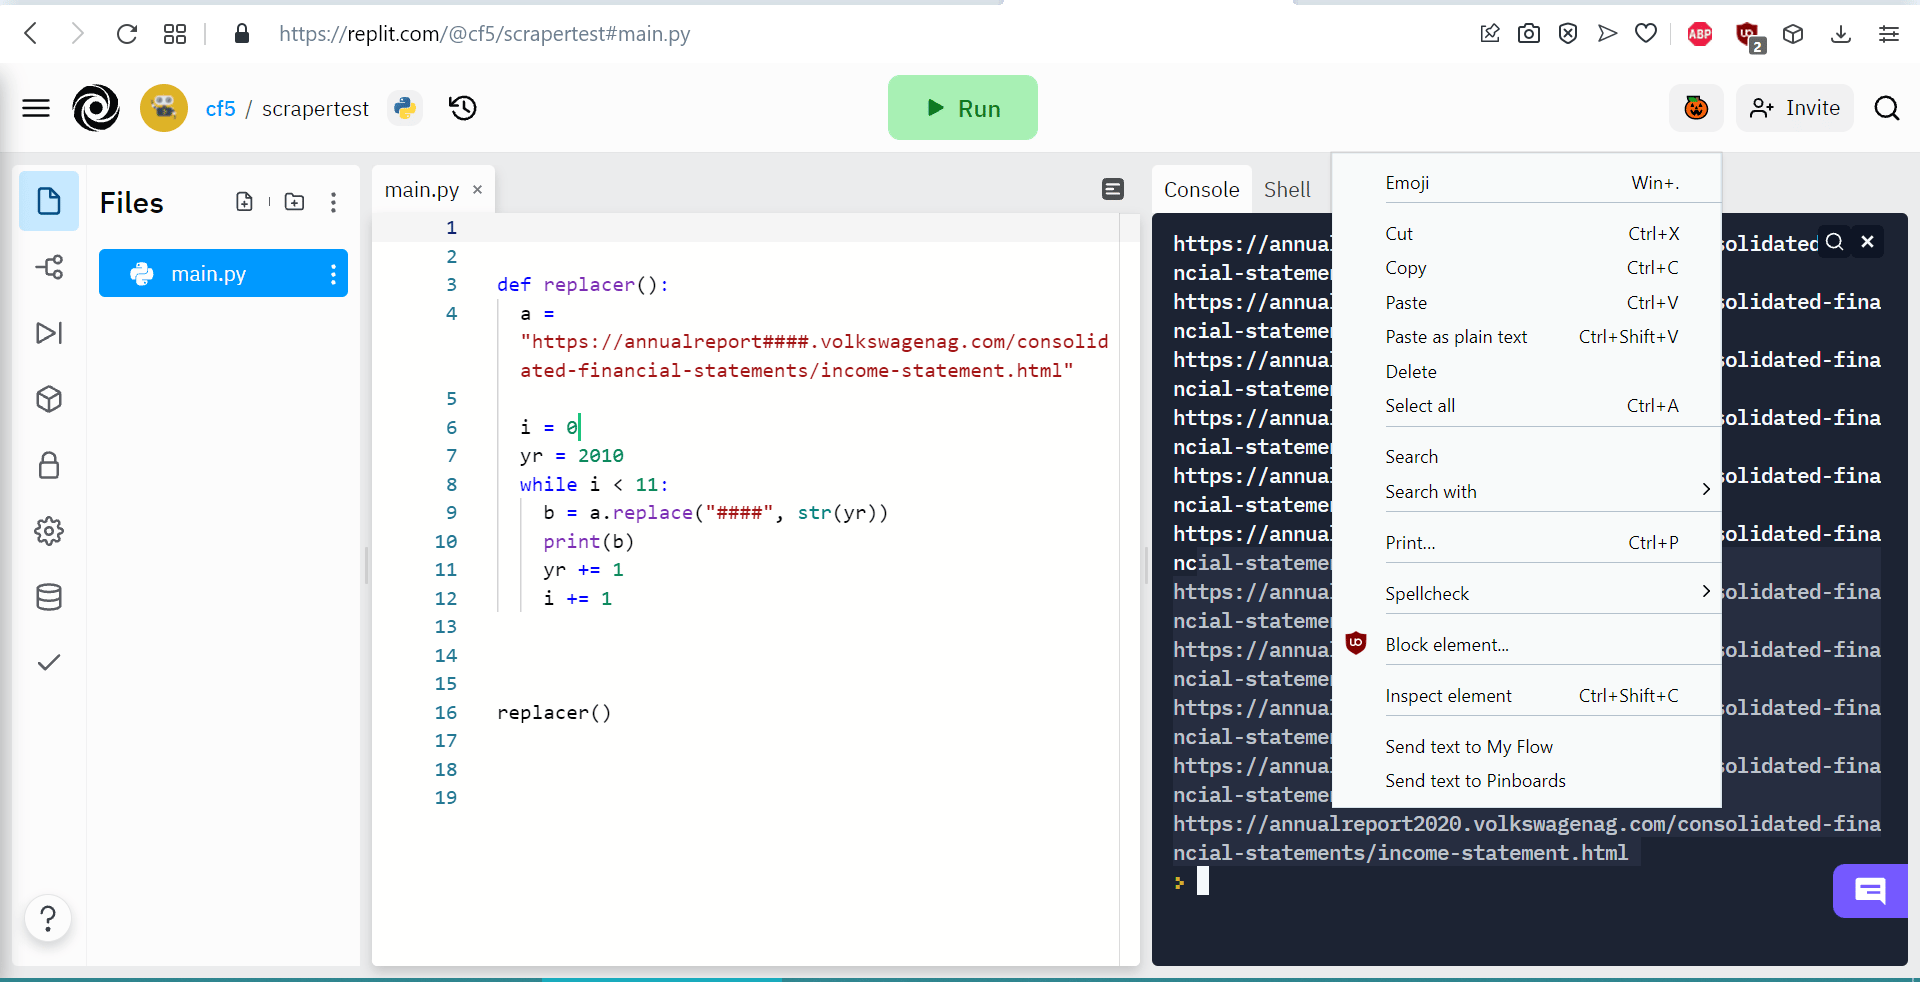Choose Select all in context menu
Screen dimensions: 1920x982
coord(1532,406)
